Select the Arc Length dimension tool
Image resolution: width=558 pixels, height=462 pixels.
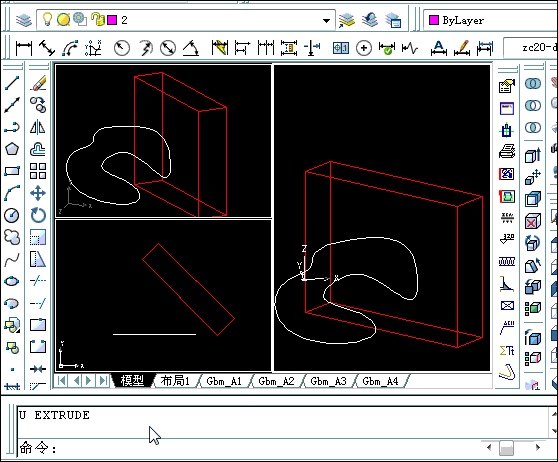tap(70, 48)
